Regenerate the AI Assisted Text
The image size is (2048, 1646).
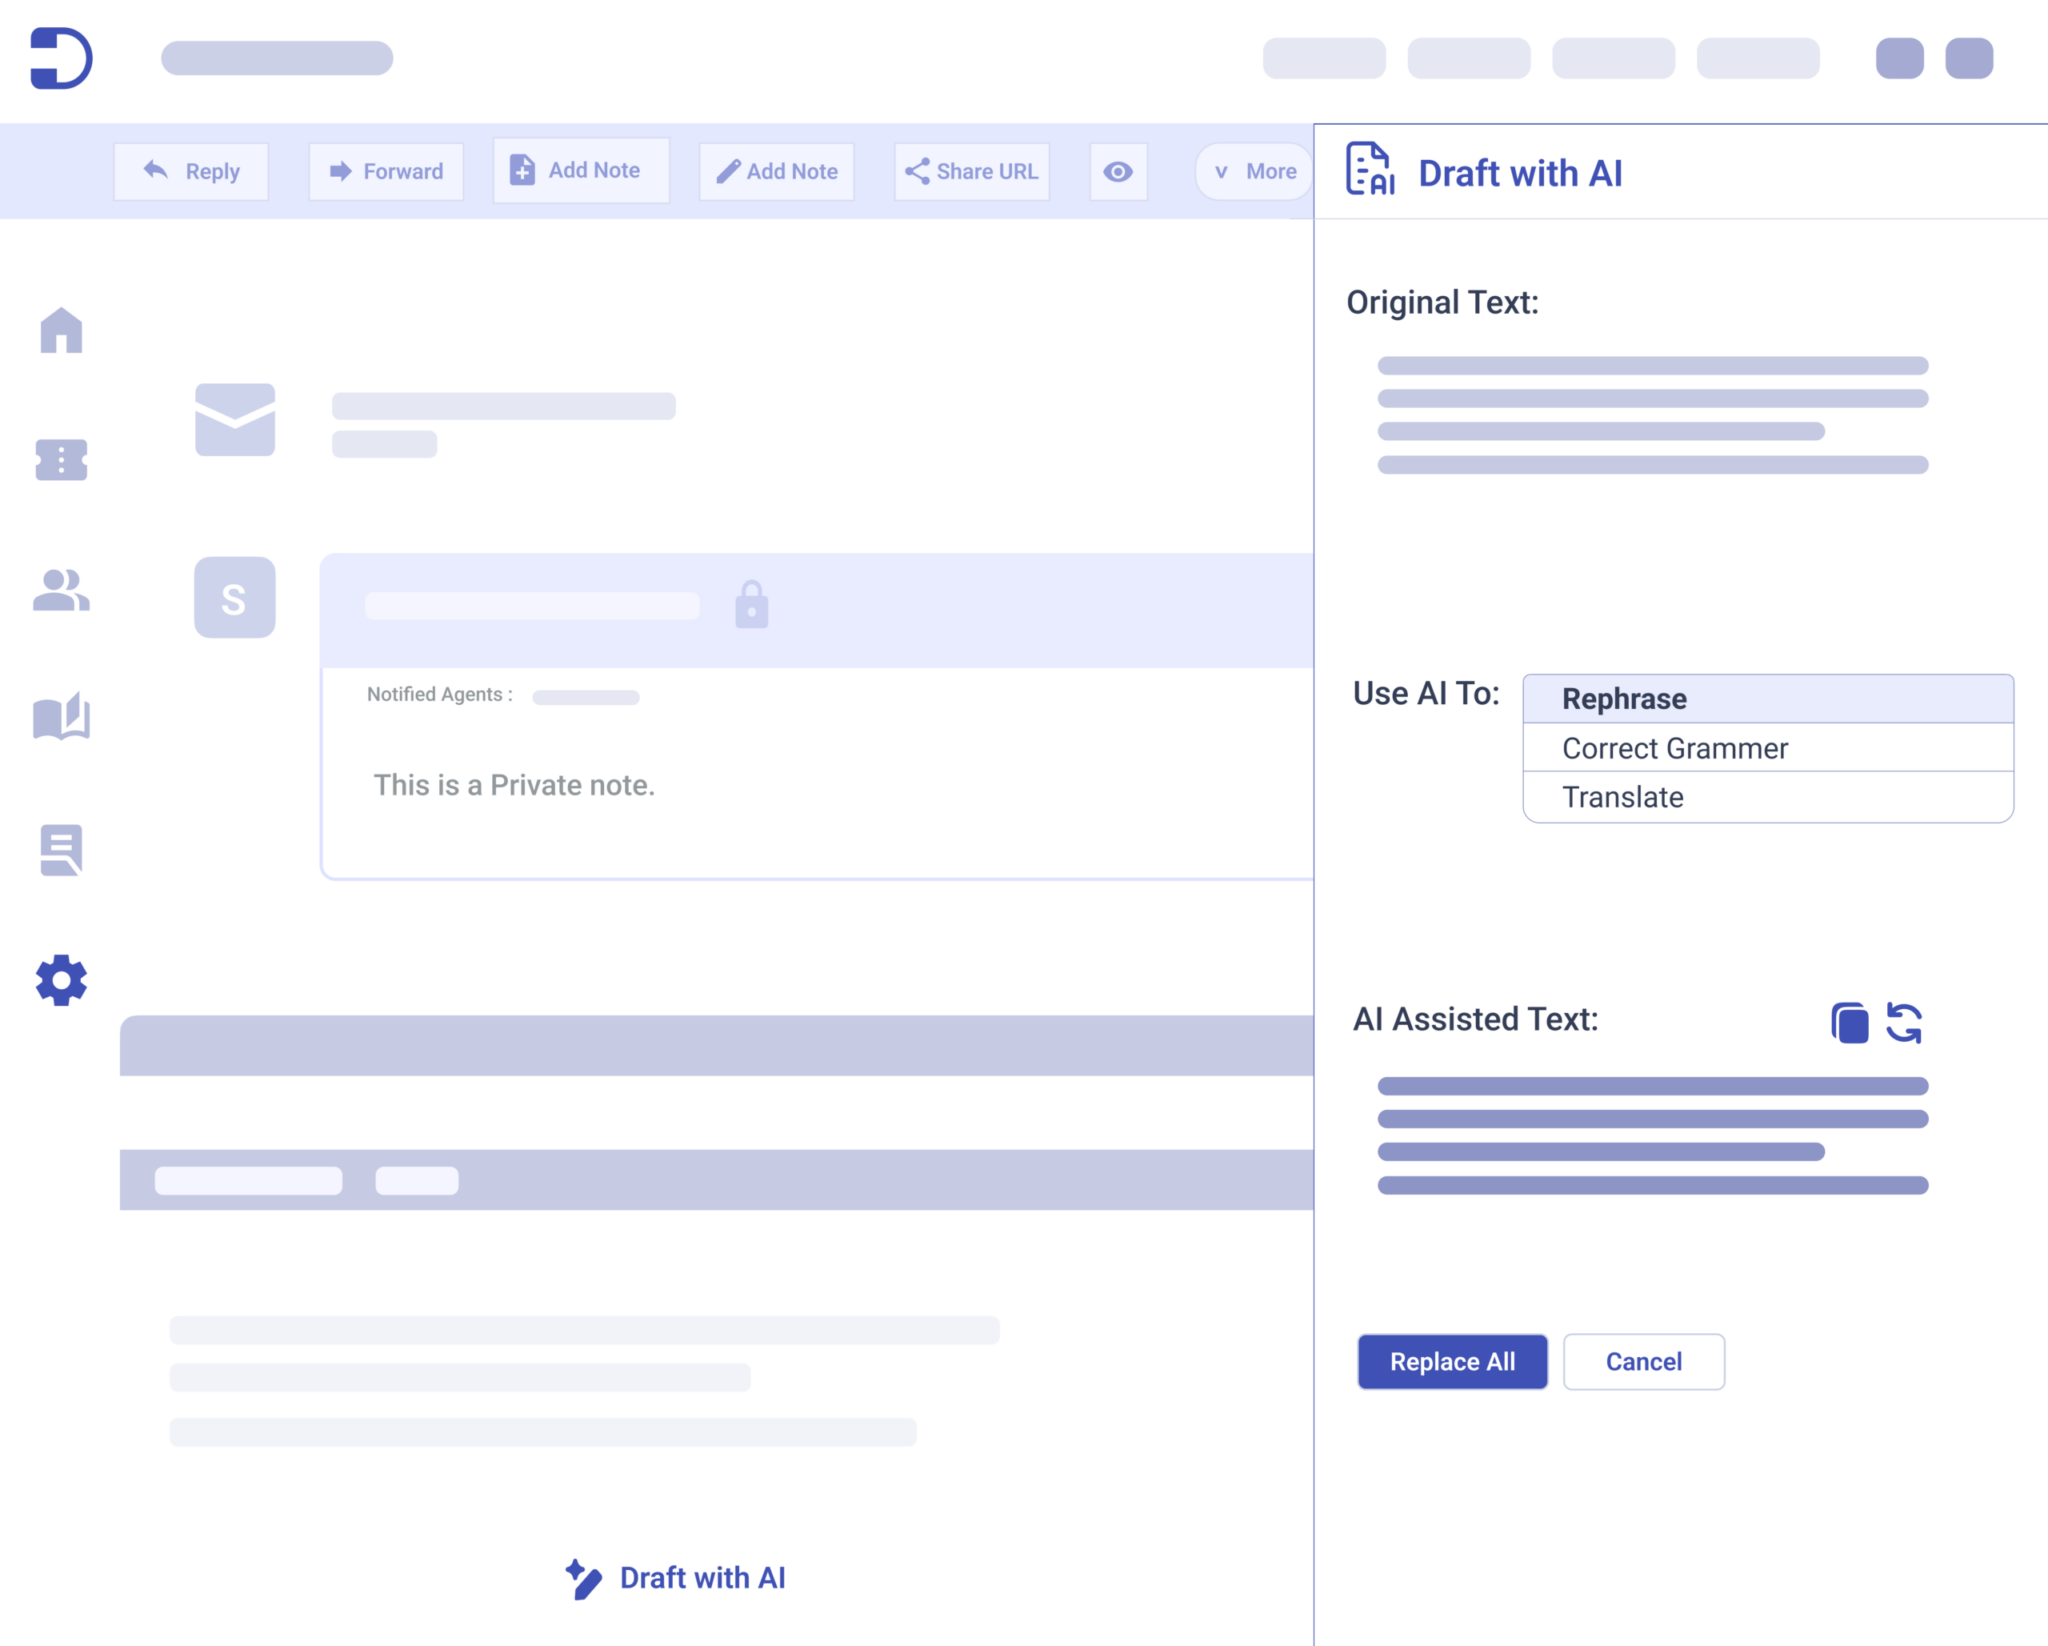tap(1904, 1023)
